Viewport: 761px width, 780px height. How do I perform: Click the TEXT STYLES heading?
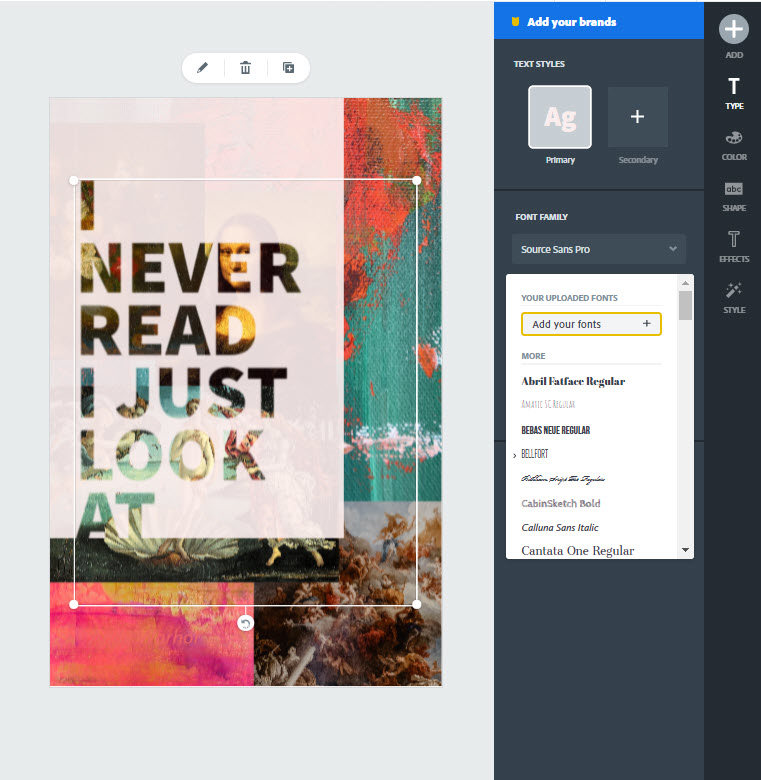(x=539, y=64)
